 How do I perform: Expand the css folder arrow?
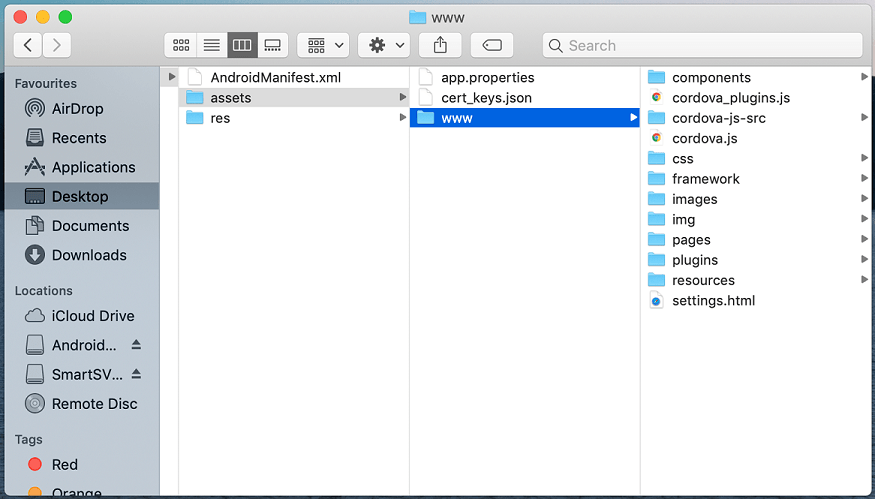tap(864, 158)
